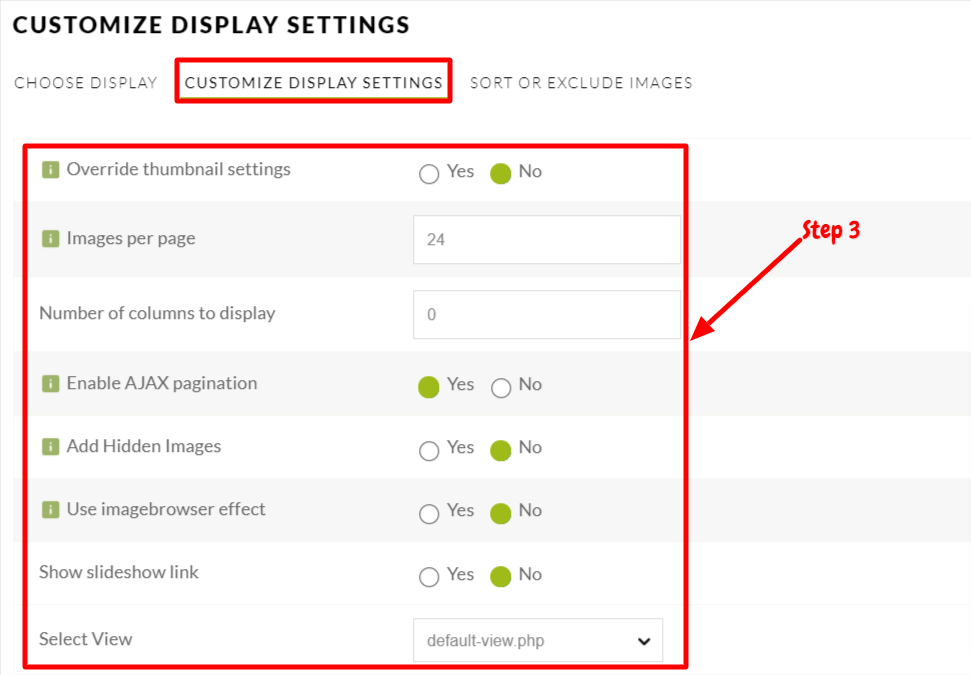
Task: Click info icon beside Override thumbnail settings
Action: pos(50,170)
